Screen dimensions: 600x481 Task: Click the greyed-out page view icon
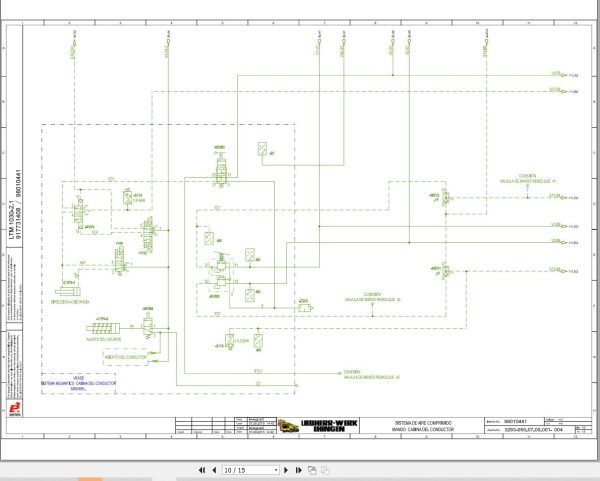click(x=325, y=470)
